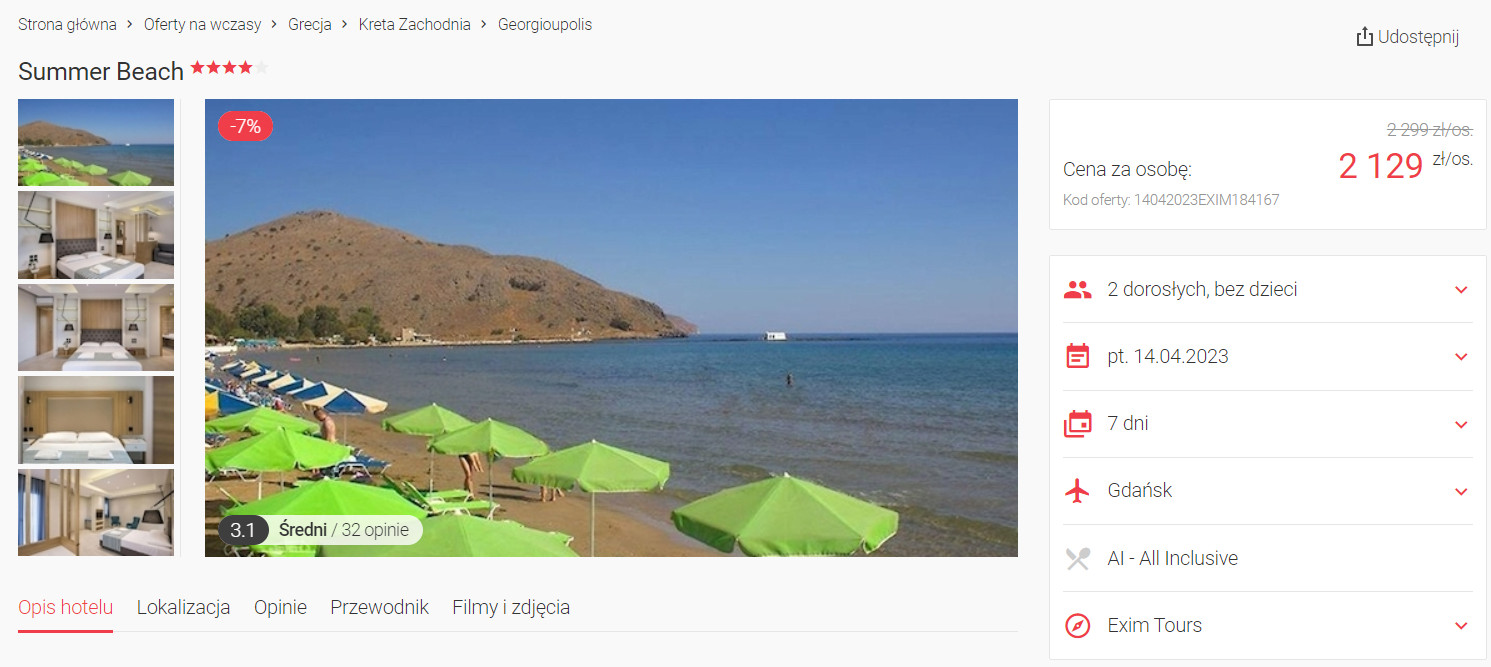Click the hotel star rating icons
The width and height of the screenshot is (1491, 667).
229,68
